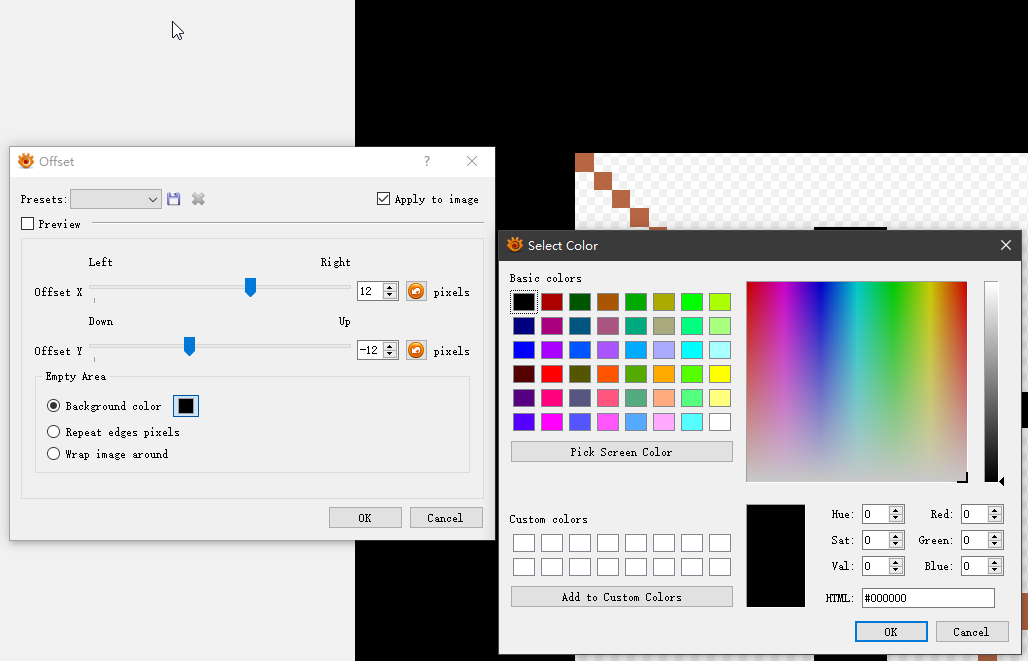
Task: Confirm color with OK in Select Color
Action: 890,632
